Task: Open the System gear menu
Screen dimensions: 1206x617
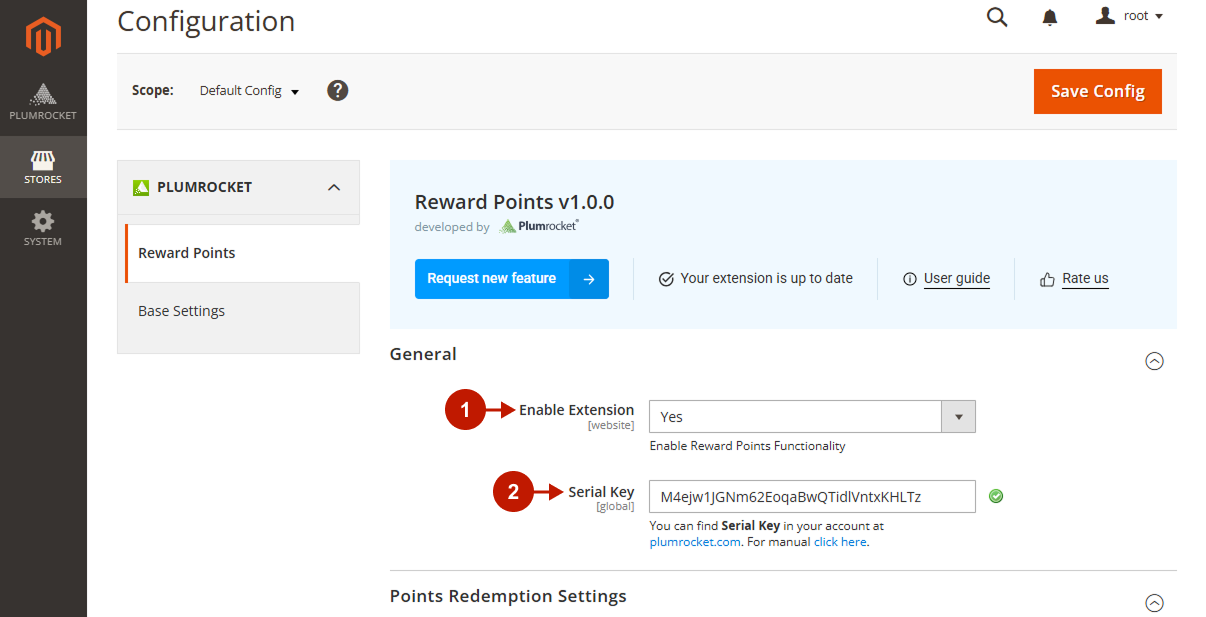Action: (x=43, y=228)
